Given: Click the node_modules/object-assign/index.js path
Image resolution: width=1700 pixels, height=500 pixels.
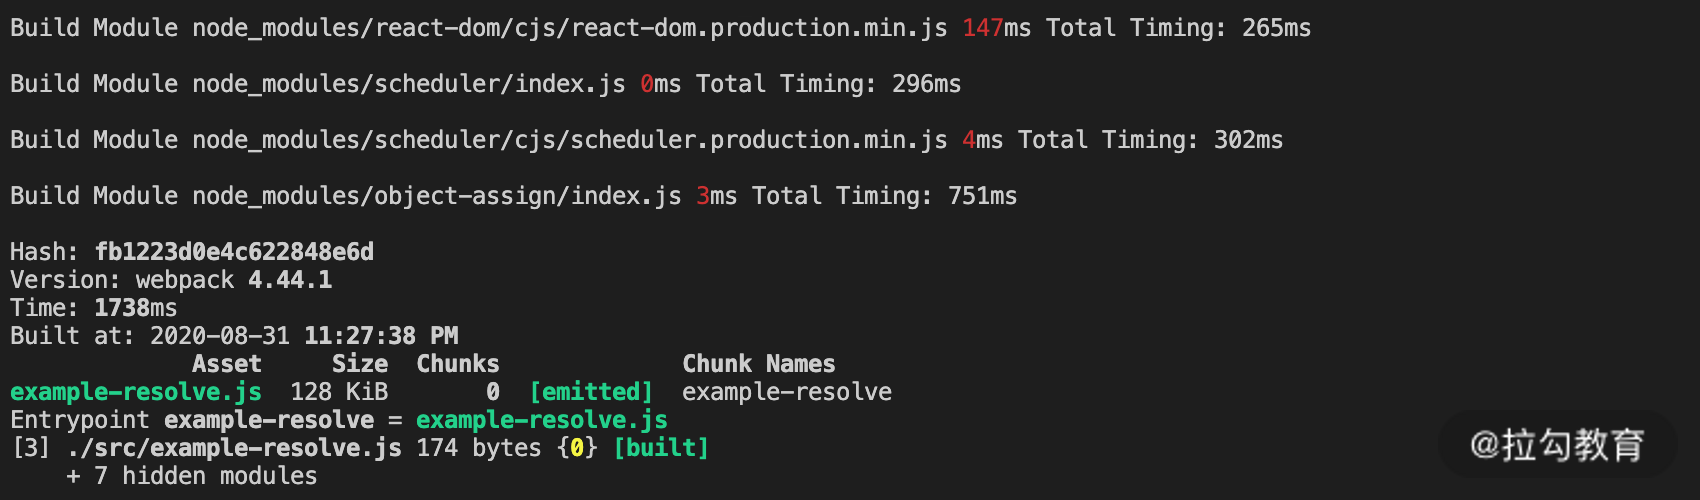Looking at the screenshot, I should pos(437,196).
